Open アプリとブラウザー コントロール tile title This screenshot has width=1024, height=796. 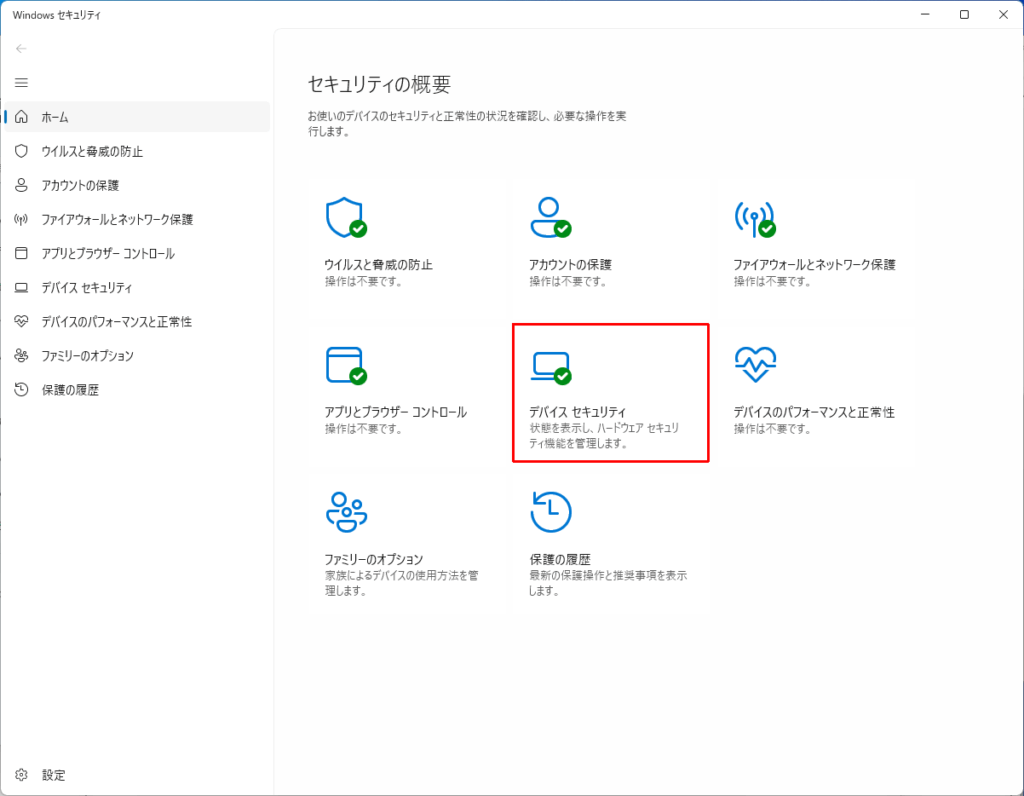point(396,412)
